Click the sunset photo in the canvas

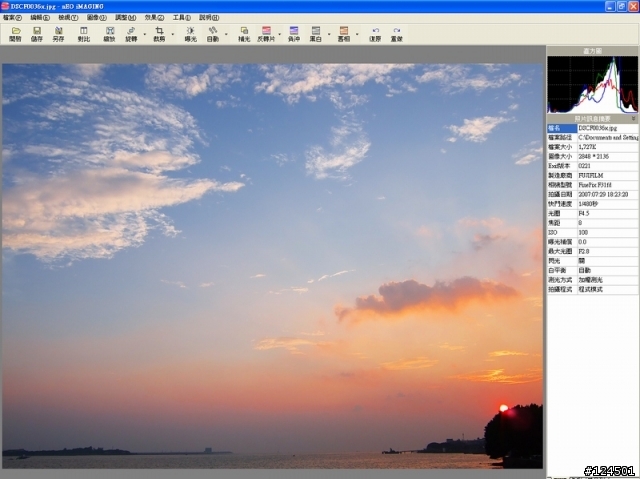click(x=272, y=266)
